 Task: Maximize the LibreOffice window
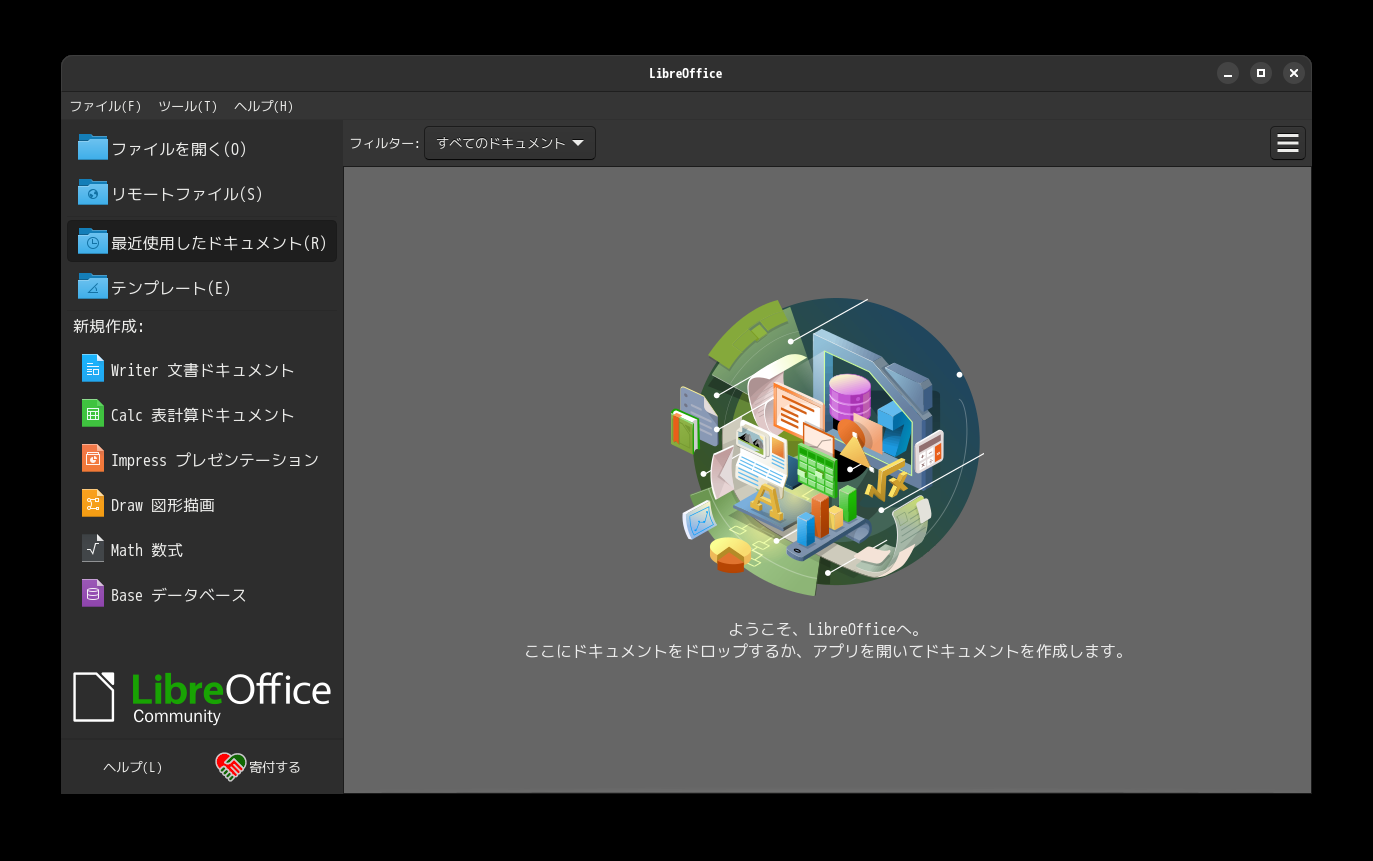tap(1261, 73)
